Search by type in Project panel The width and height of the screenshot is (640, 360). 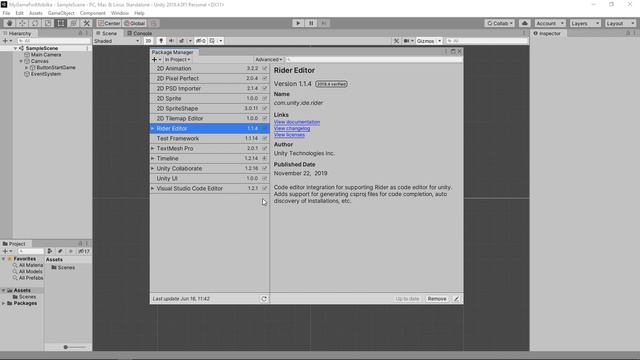coord(50,251)
